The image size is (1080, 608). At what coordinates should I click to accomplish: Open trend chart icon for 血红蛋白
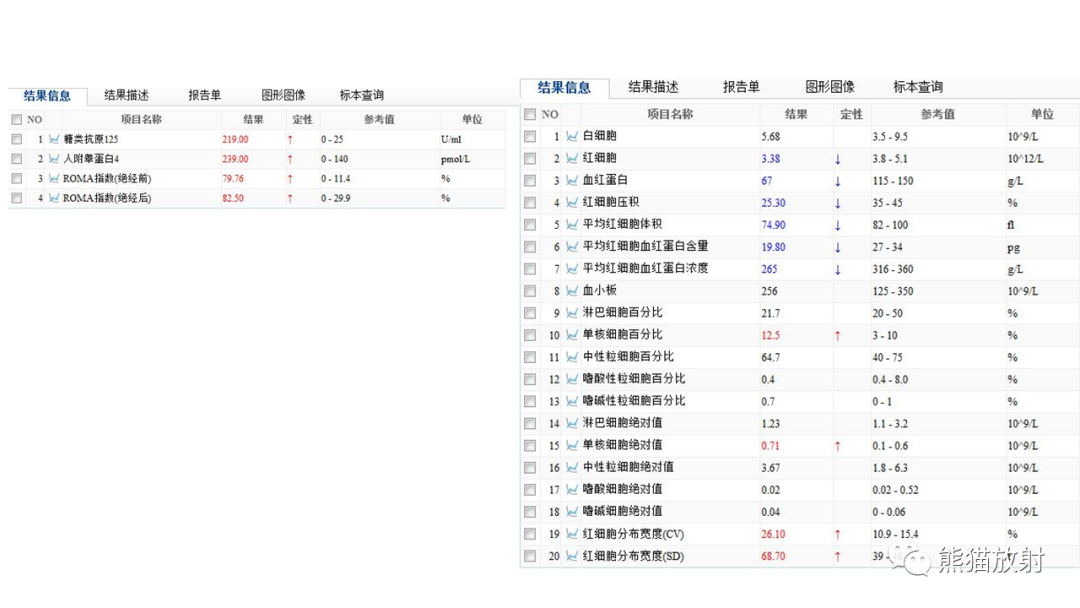[572, 180]
